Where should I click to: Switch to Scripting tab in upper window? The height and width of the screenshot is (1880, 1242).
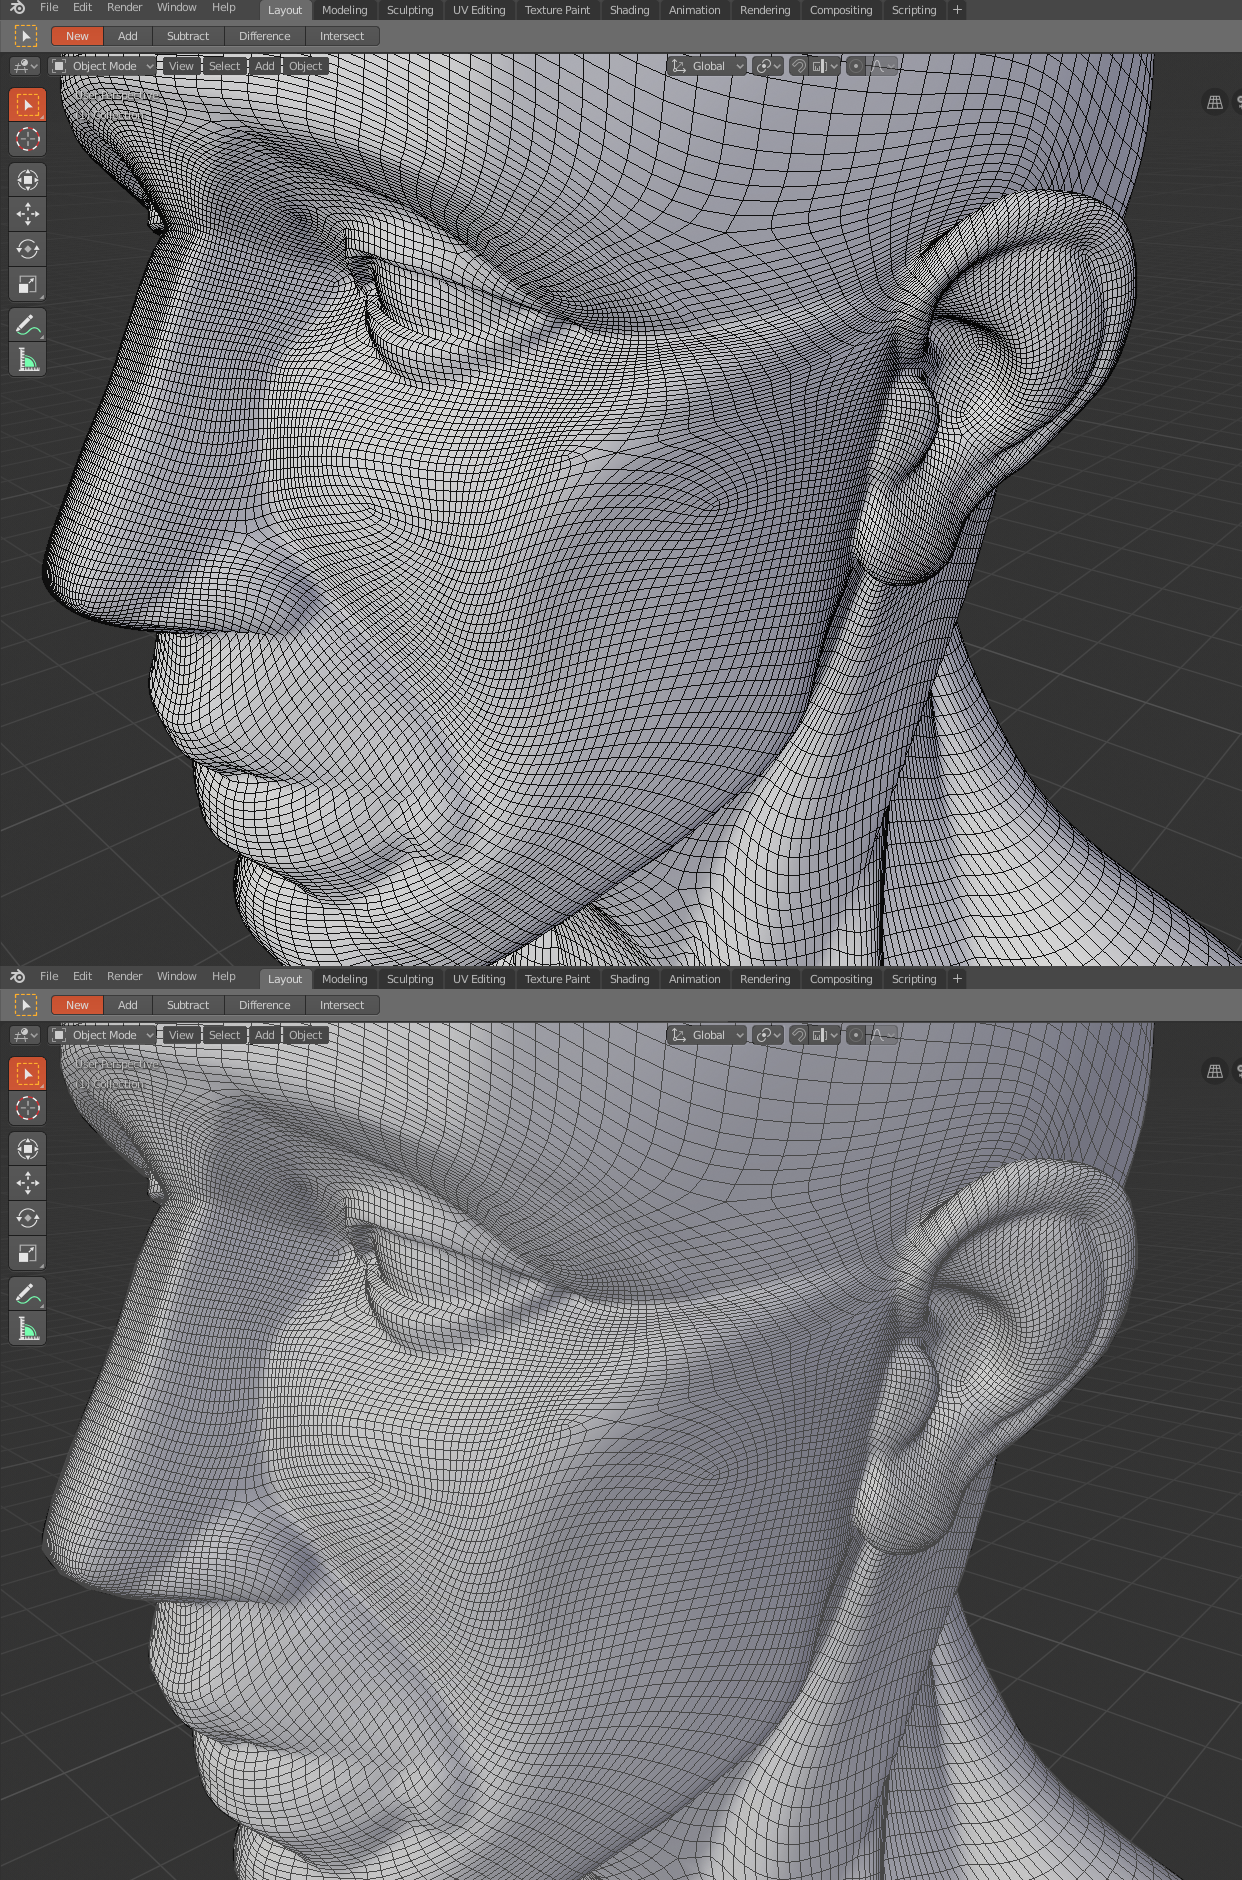tap(914, 10)
